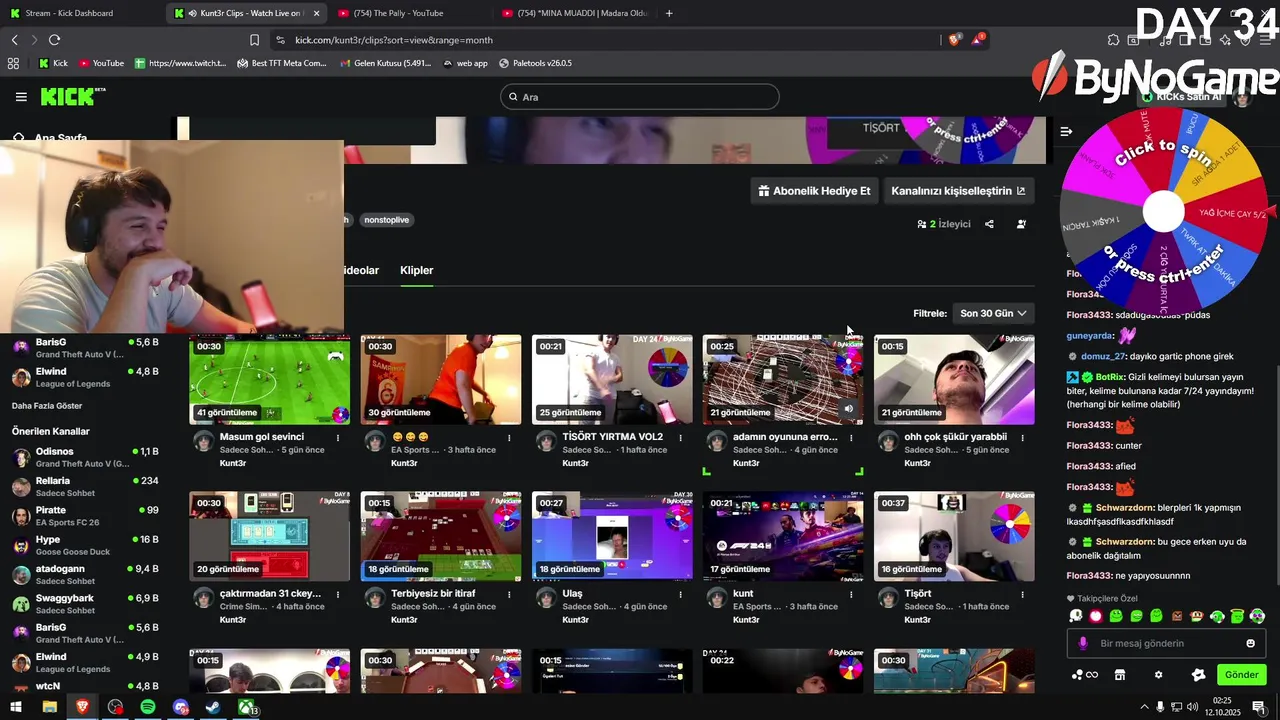Image resolution: width=1280 pixels, height=720 pixels.
Task: Unmute via speaker icon on adamın oyununa thumbnail
Action: point(848,408)
